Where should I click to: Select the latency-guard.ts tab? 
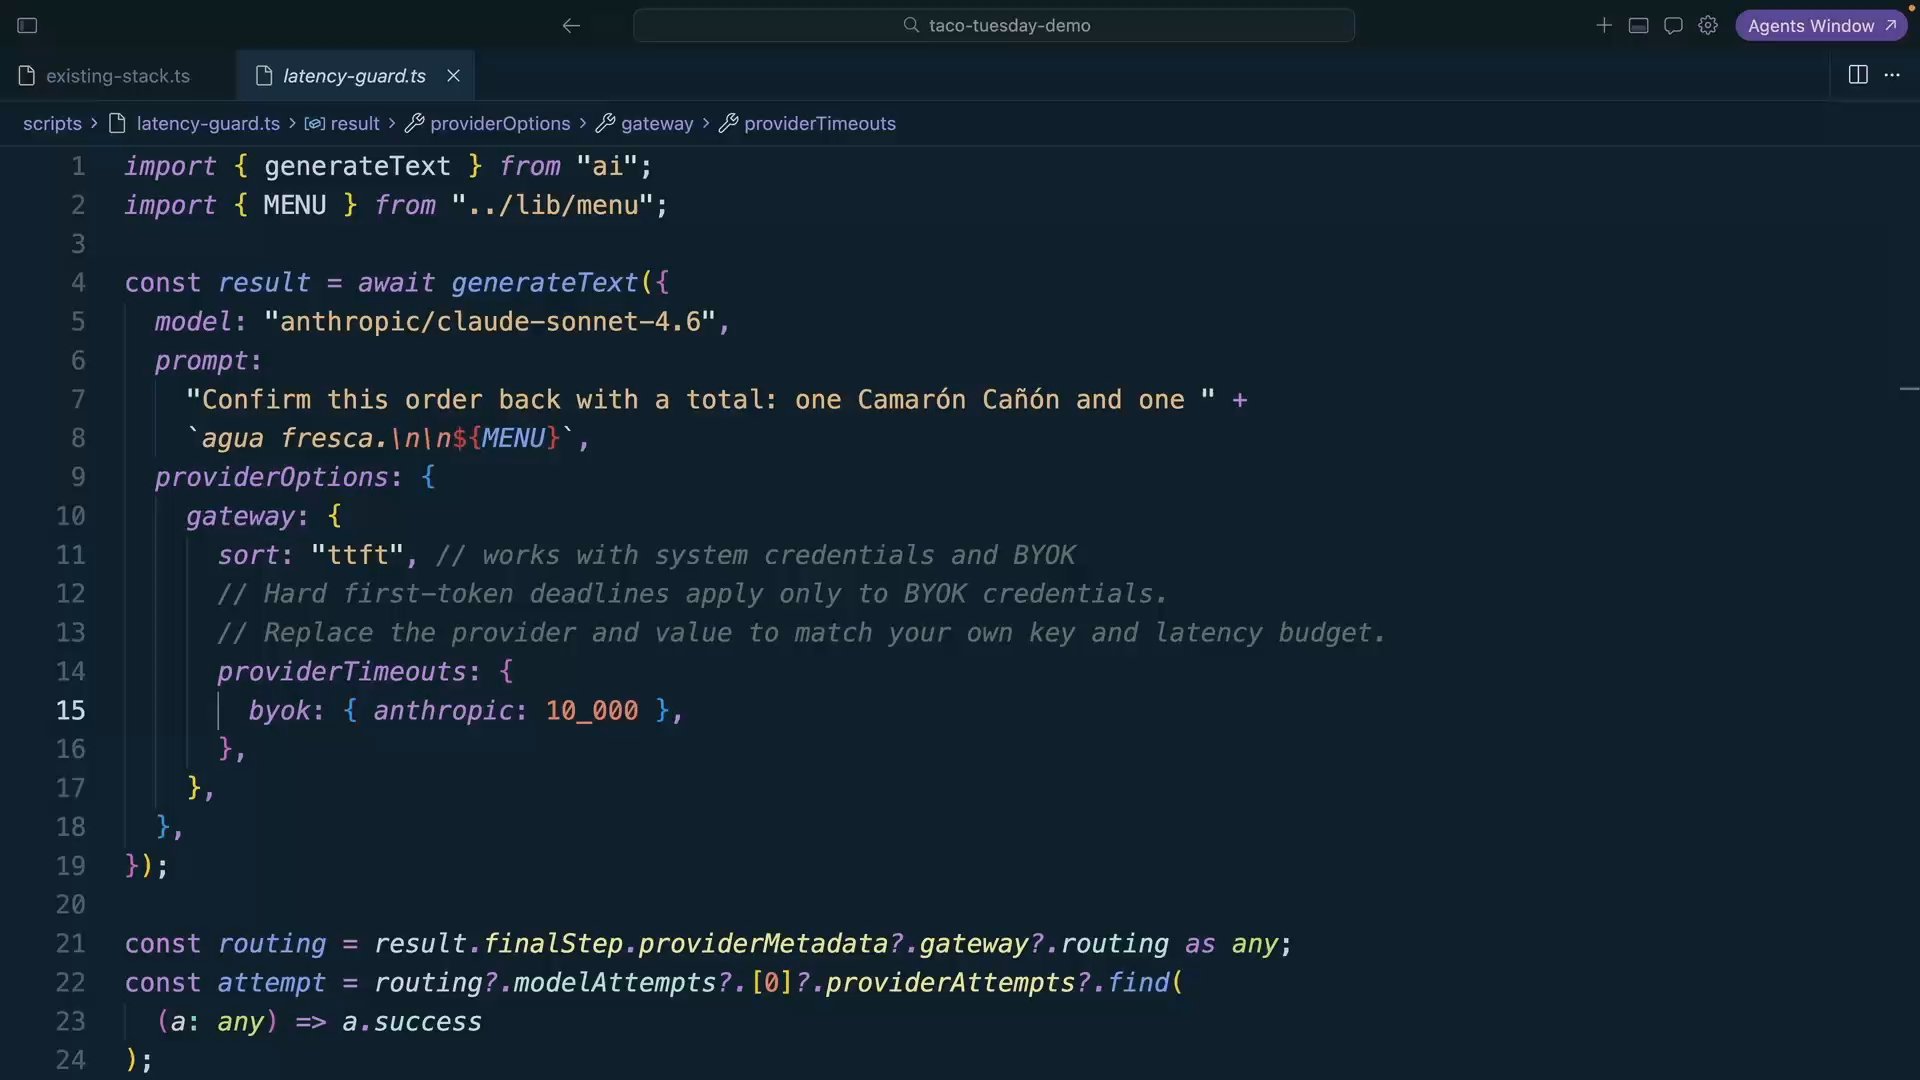[354, 76]
